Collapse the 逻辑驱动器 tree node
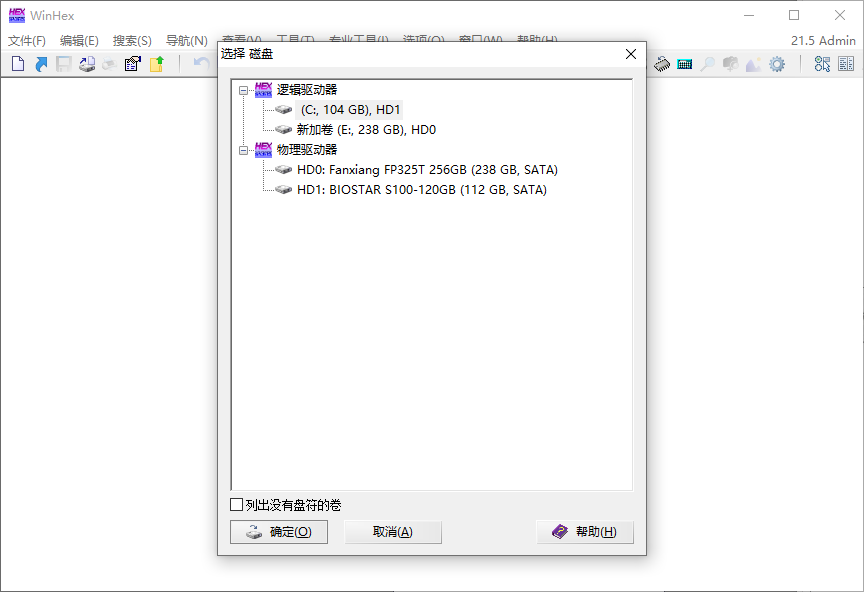864x592 pixels. pos(243,90)
